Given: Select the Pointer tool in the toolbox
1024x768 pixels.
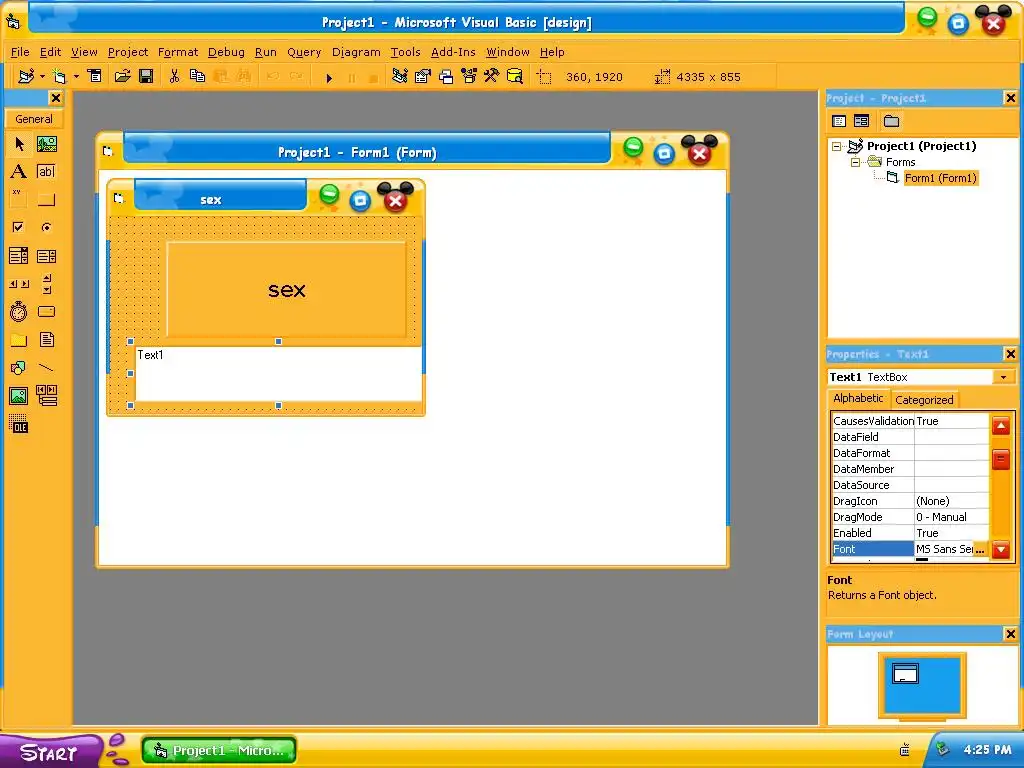Looking at the screenshot, I should [x=19, y=144].
